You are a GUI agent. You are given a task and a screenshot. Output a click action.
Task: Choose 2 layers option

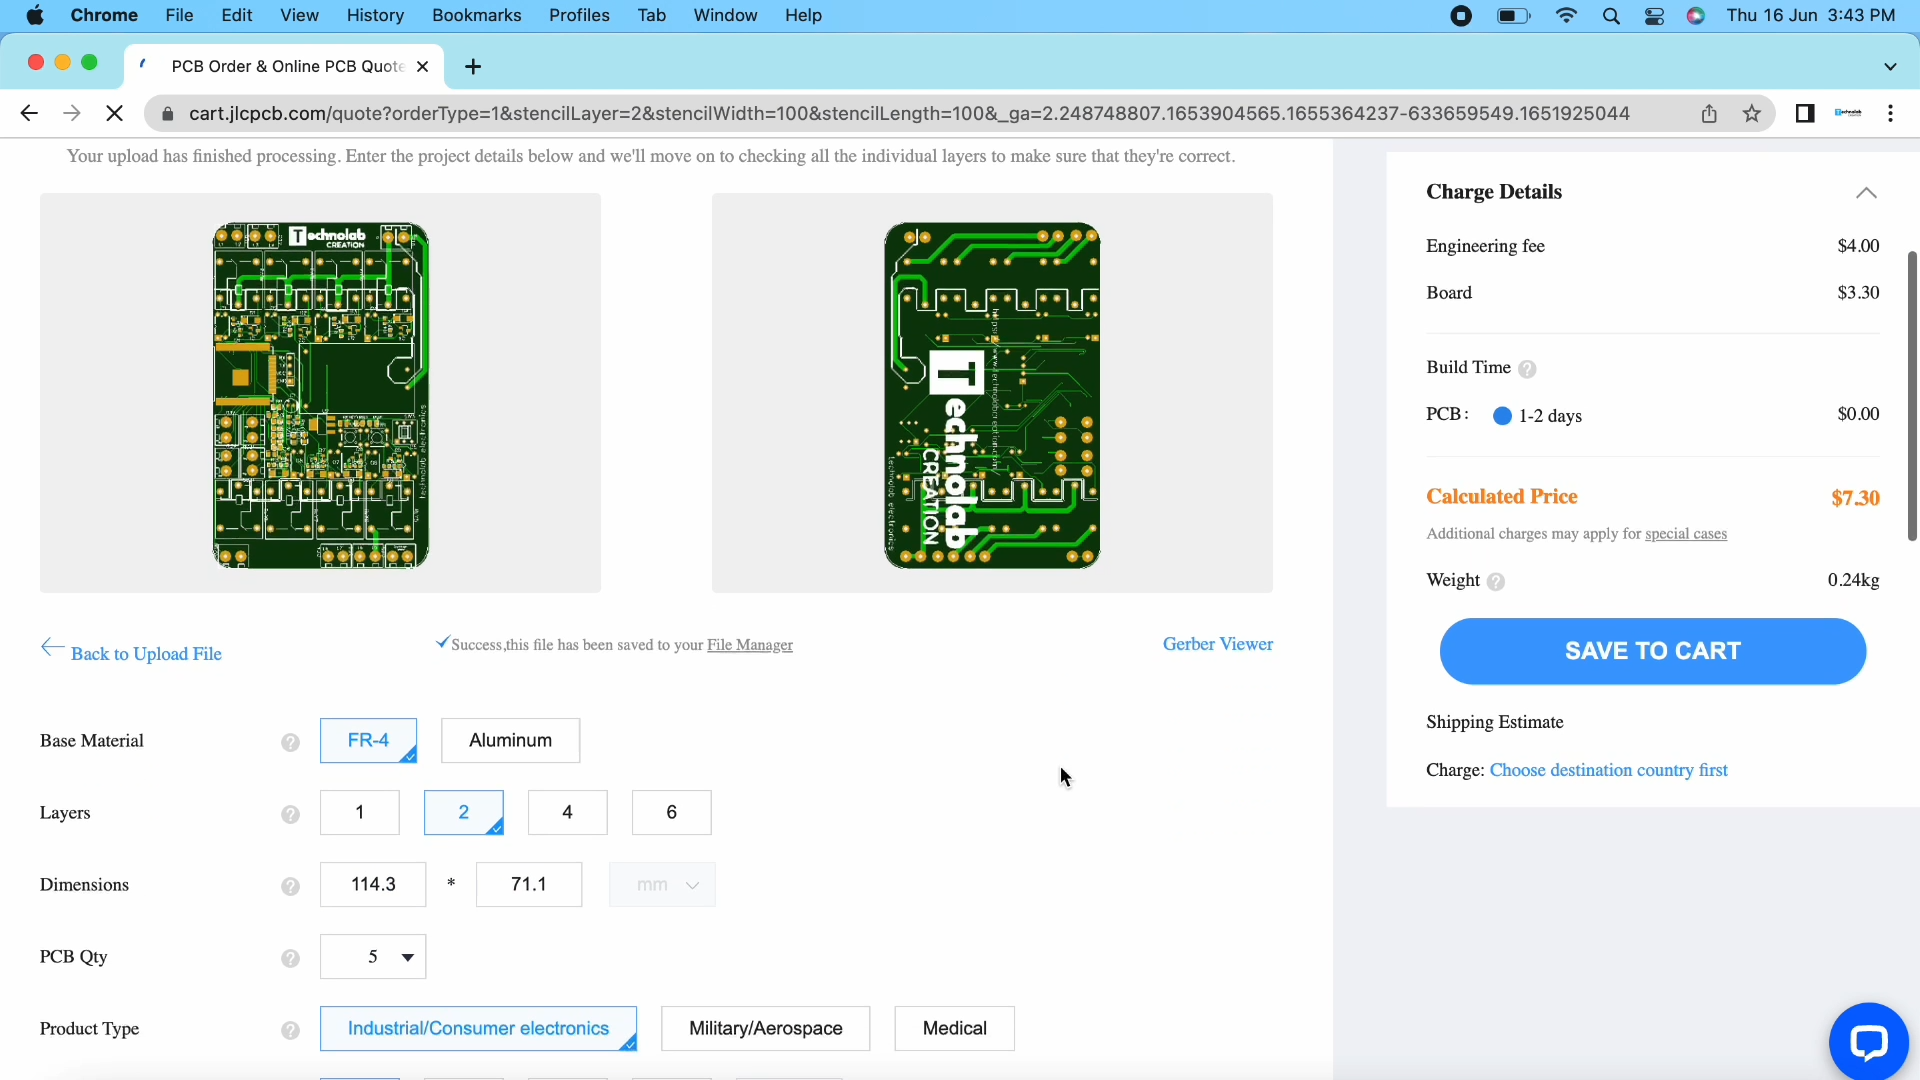click(463, 812)
